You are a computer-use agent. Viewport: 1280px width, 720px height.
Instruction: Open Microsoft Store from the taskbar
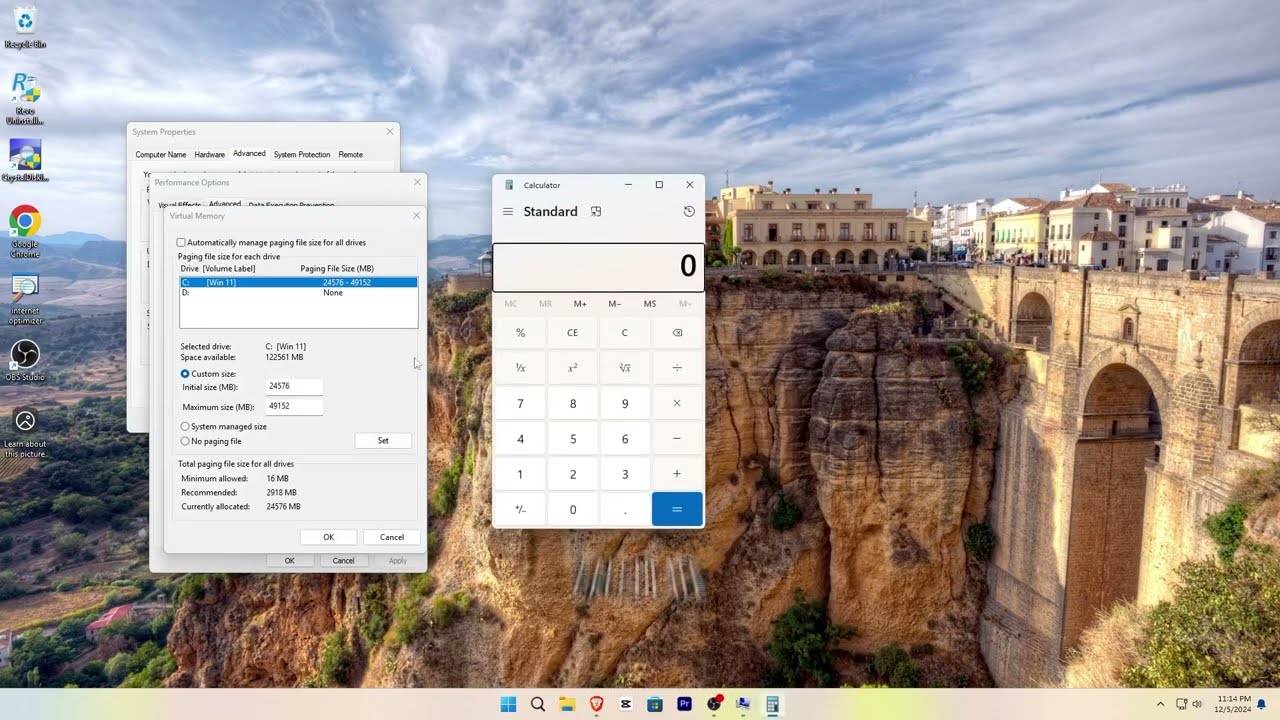point(655,704)
